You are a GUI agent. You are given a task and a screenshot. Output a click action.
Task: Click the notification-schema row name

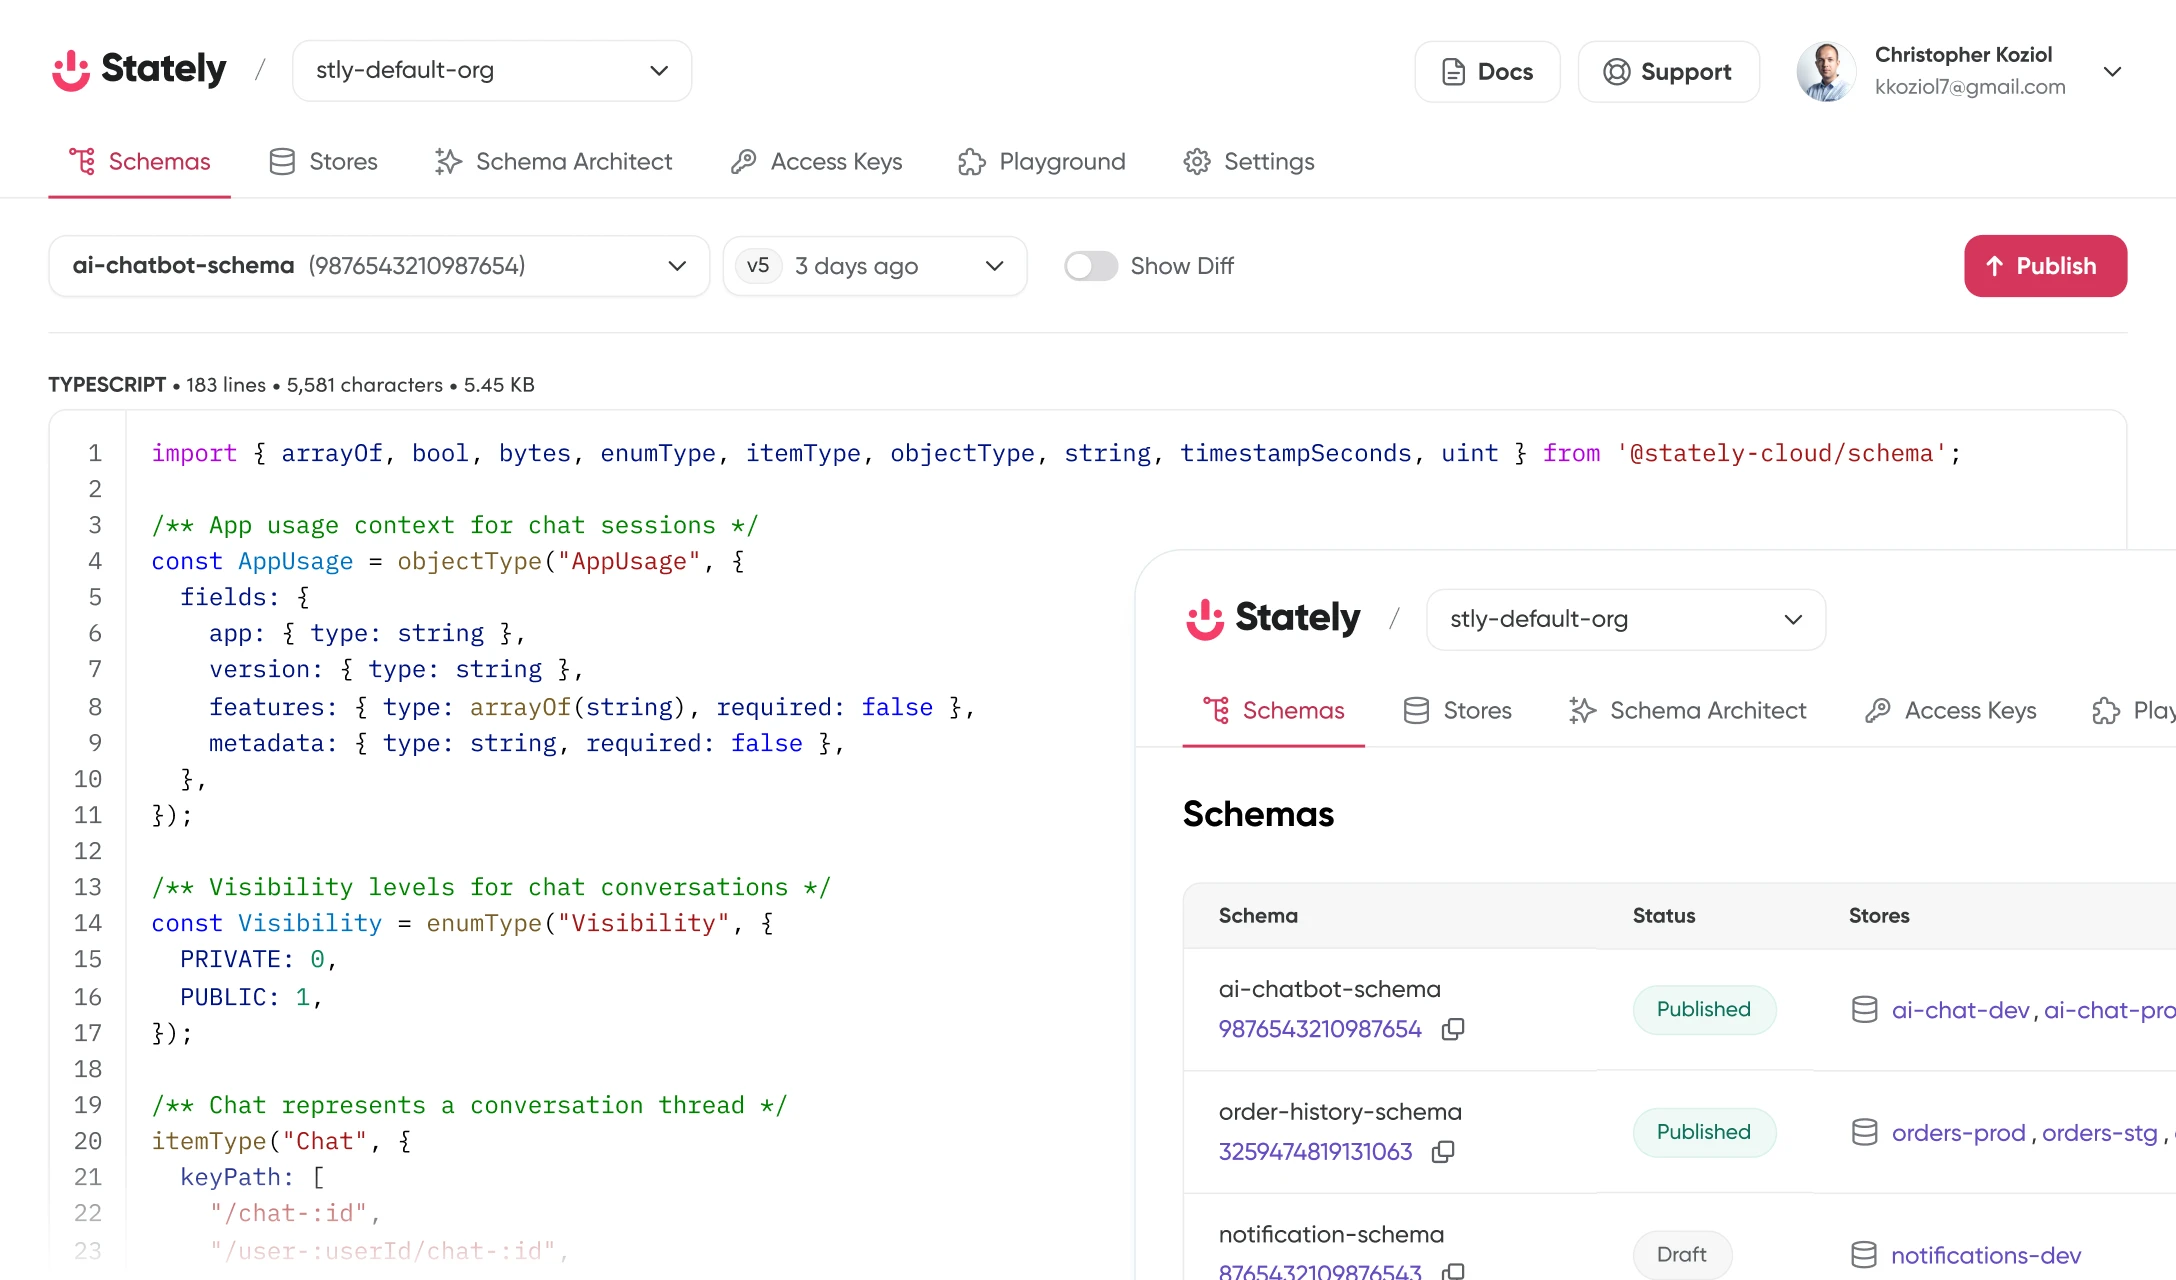tap(1331, 1235)
